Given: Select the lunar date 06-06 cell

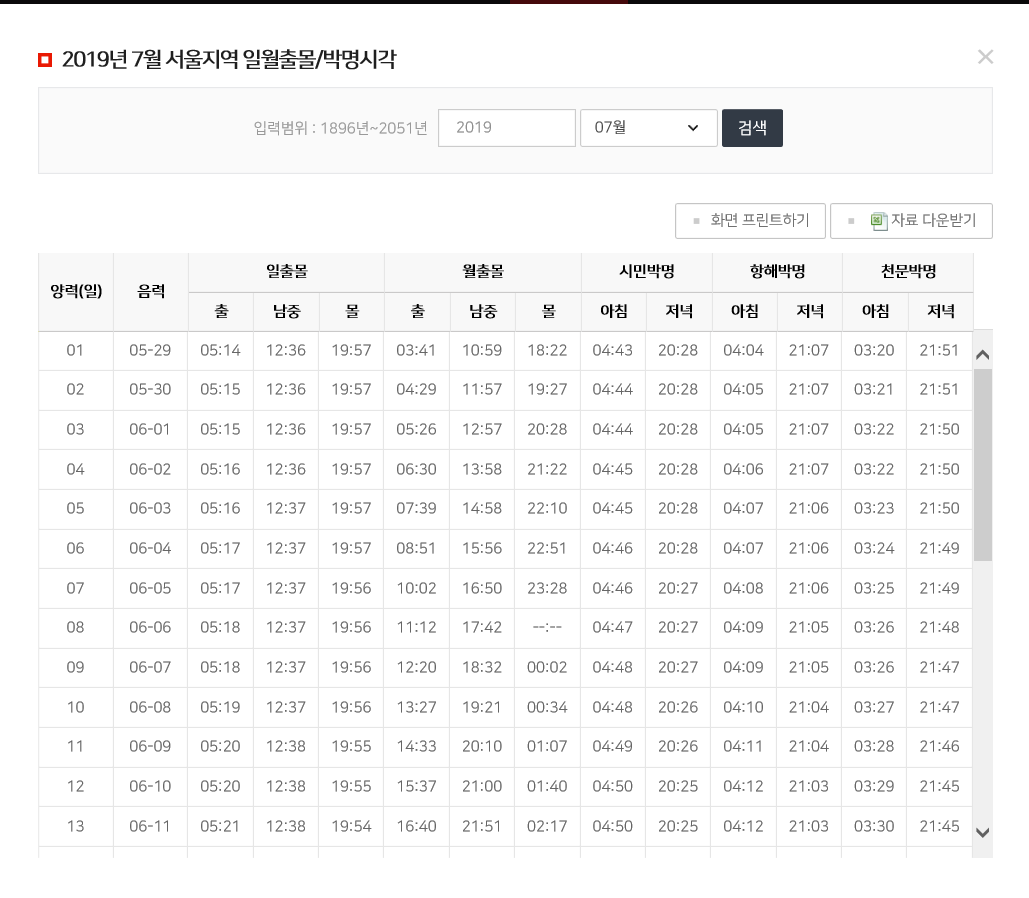Looking at the screenshot, I should 150,628.
